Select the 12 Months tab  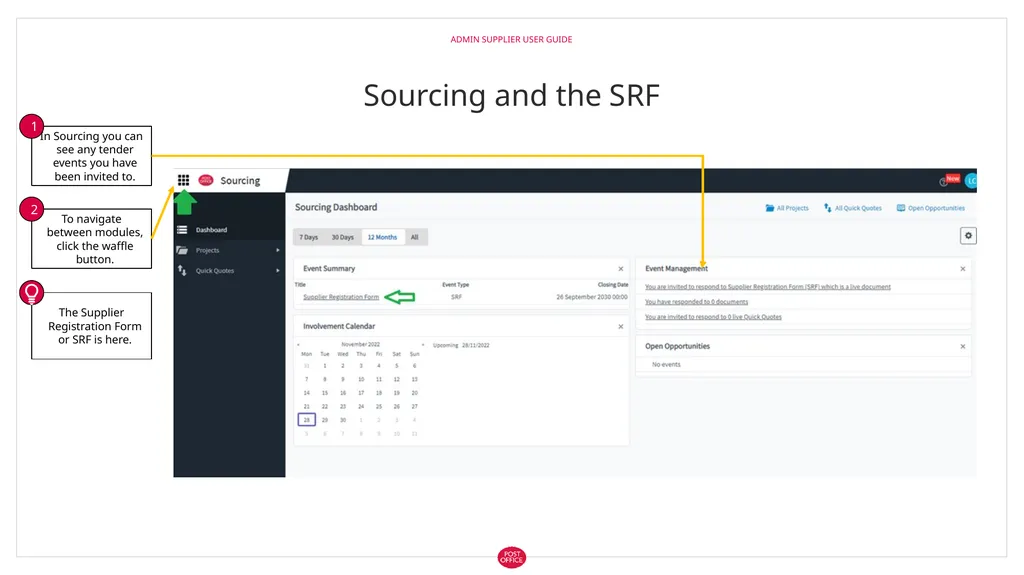[x=382, y=237]
